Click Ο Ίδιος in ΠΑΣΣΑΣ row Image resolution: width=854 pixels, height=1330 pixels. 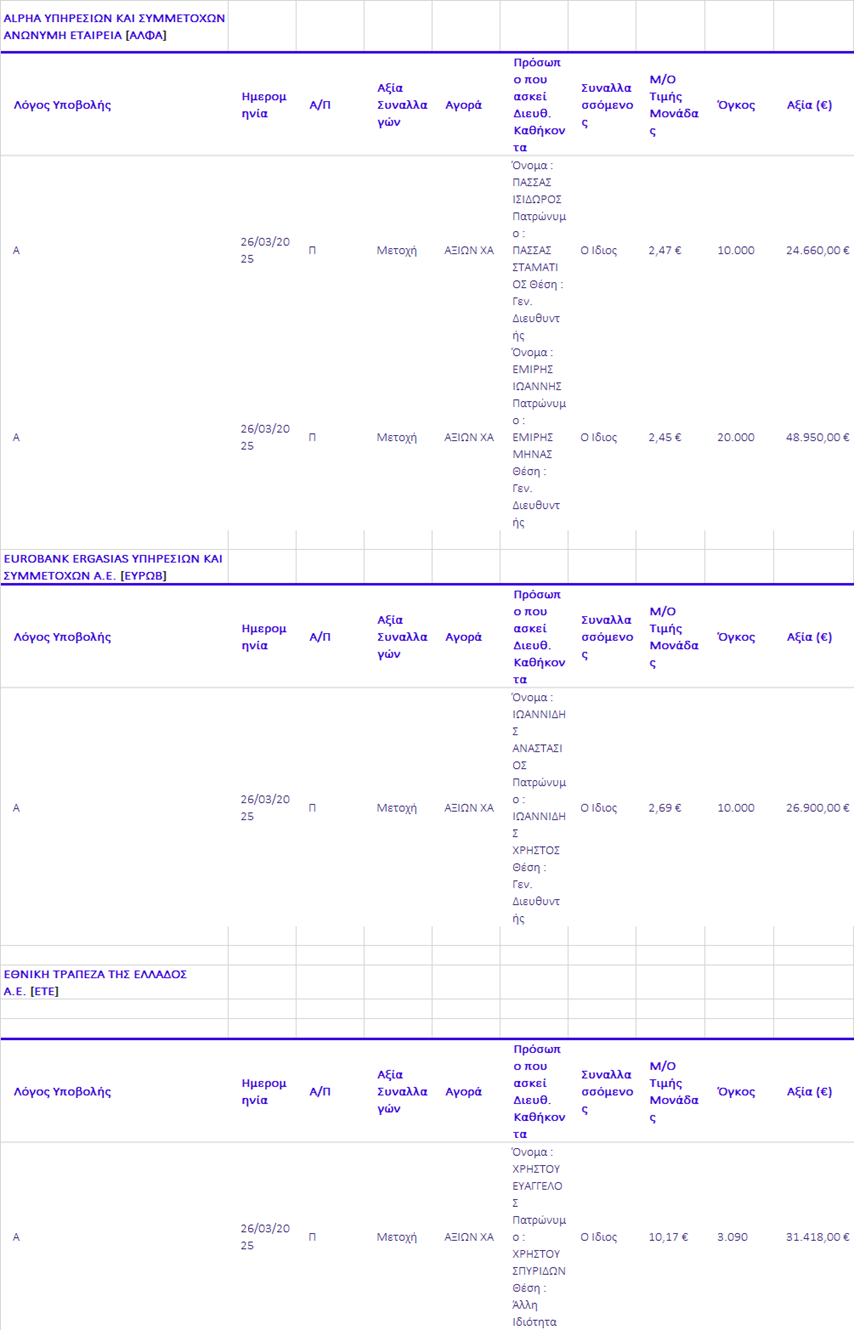[599, 250]
